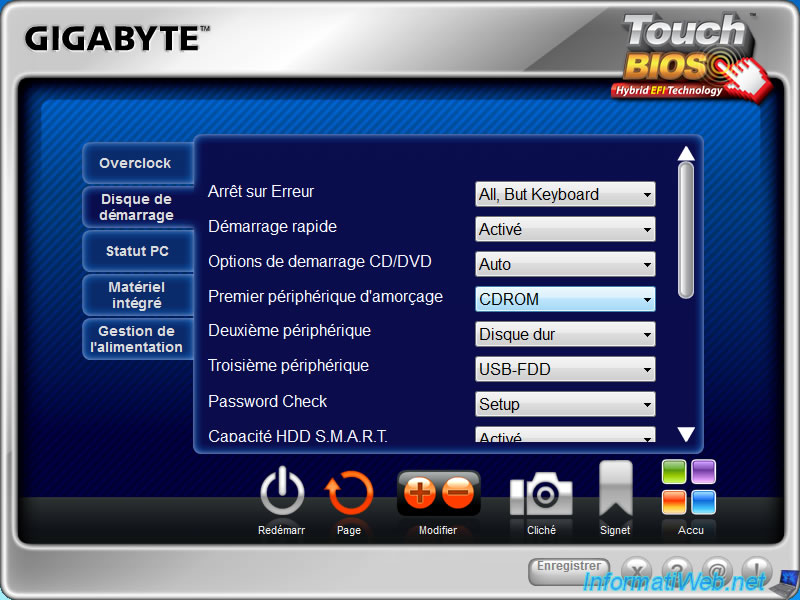
Task: Open the Capacité HDD S.M.A.R.T. dropdown
Action: click(565, 435)
